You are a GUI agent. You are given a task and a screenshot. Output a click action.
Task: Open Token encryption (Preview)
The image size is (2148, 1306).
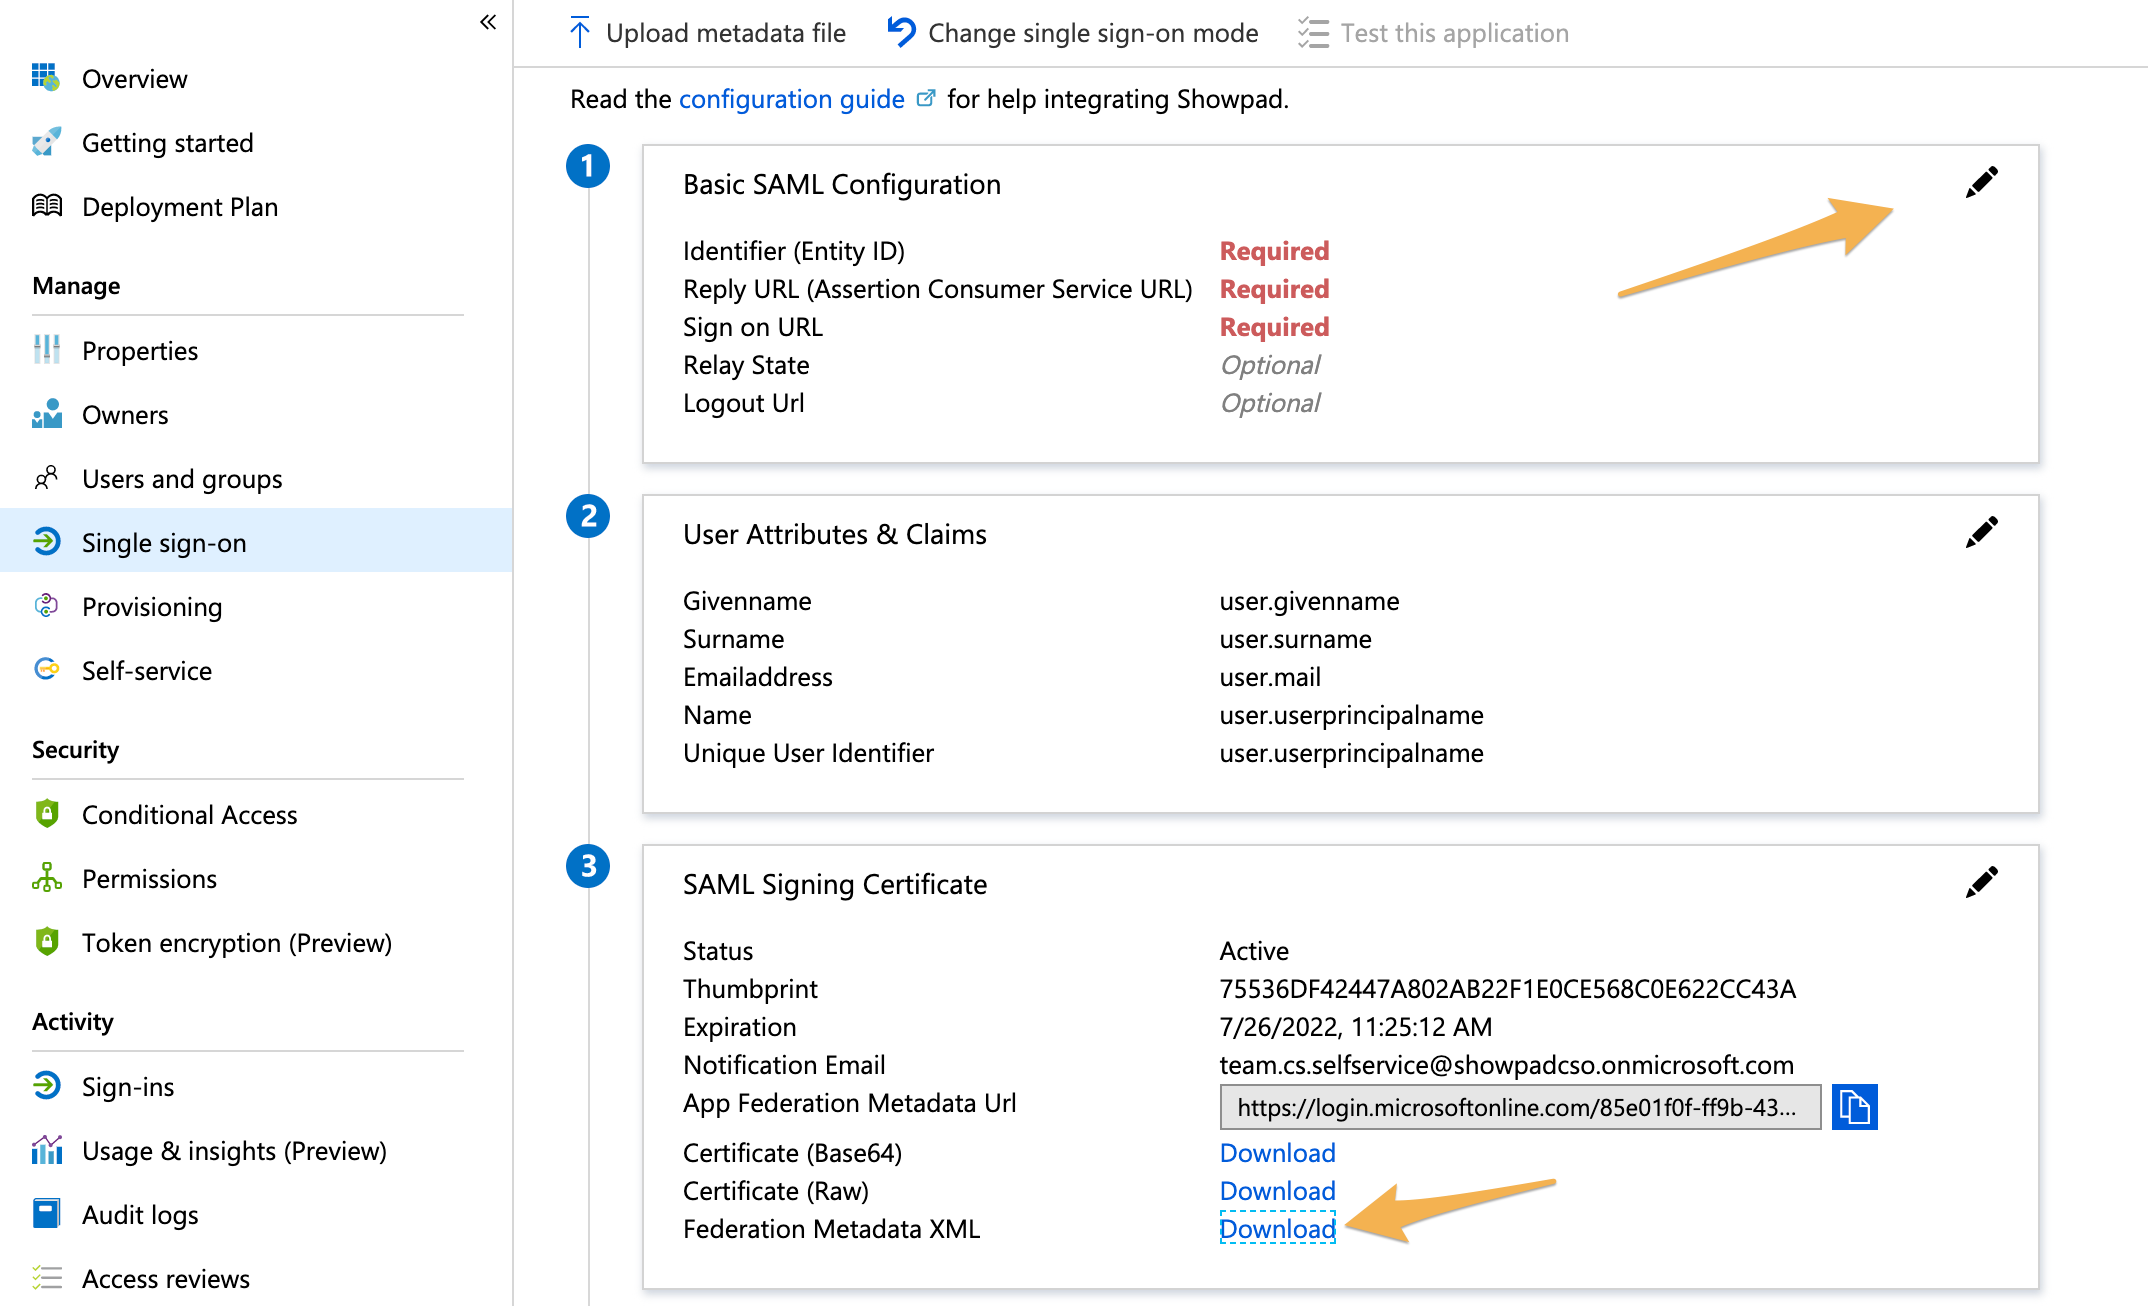pos(237,942)
